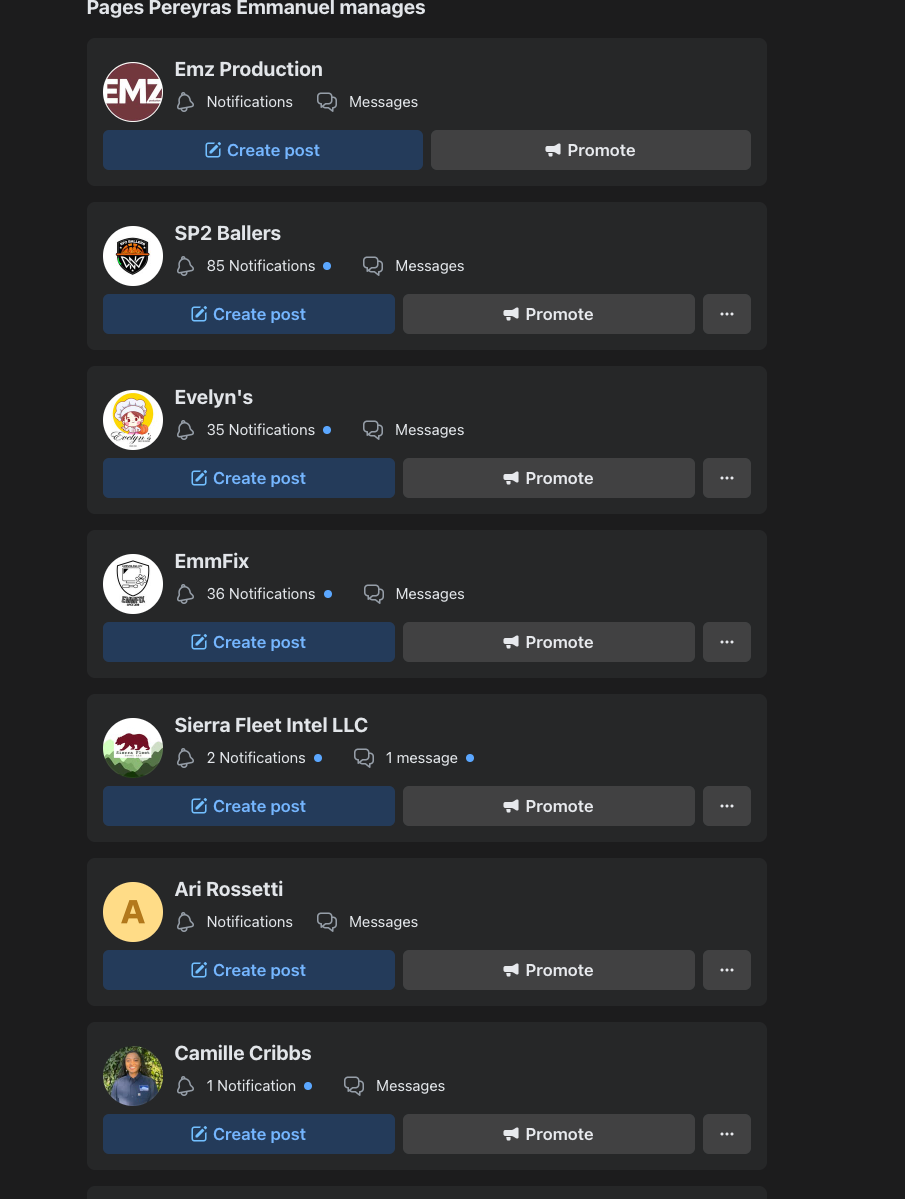This screenshot has width=905, height=1199.
Task: Click Create post under Camille Cribbs
Action: click(x=249, y=1134)
